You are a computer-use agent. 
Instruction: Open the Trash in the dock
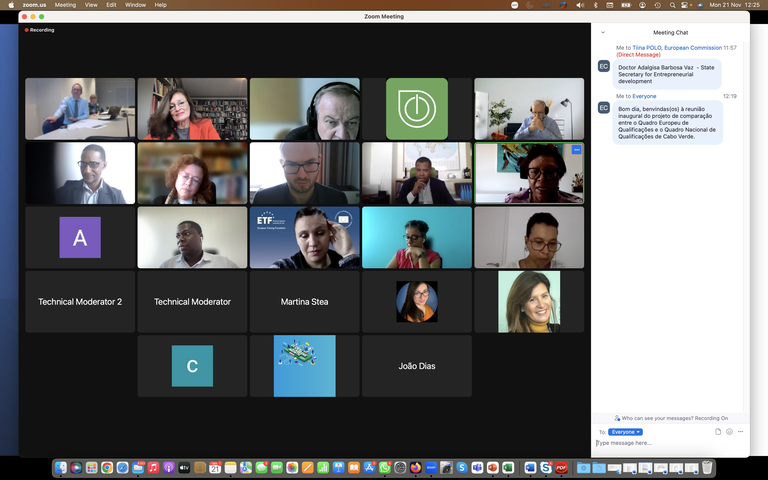[x=707, y=467]
